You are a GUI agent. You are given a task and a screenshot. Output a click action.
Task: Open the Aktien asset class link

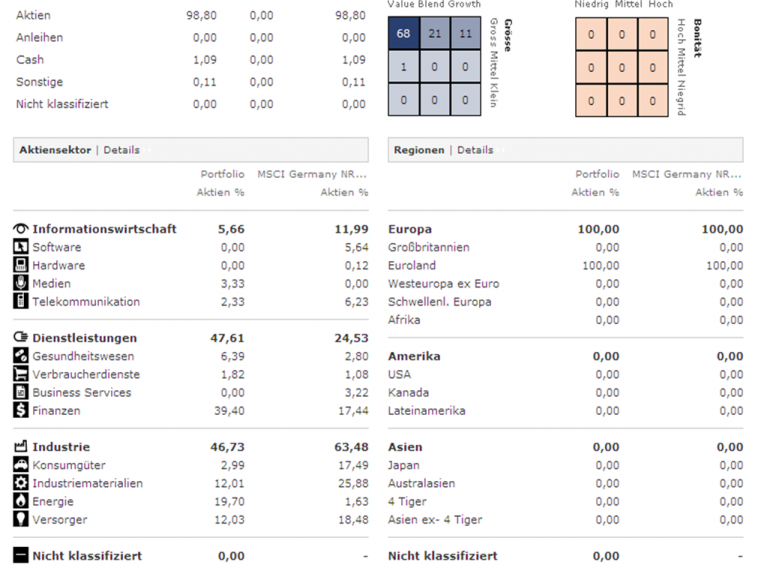33,15
